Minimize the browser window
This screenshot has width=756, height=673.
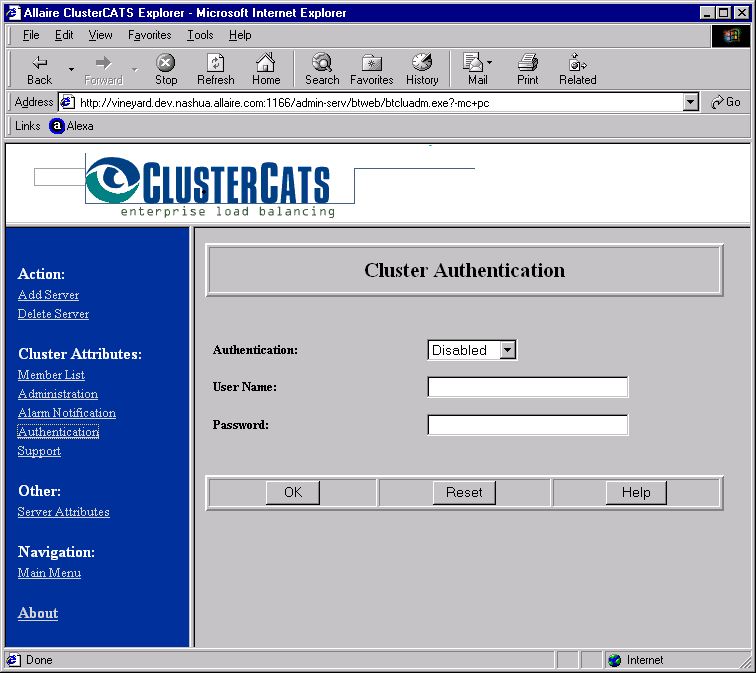coord(707,13)
